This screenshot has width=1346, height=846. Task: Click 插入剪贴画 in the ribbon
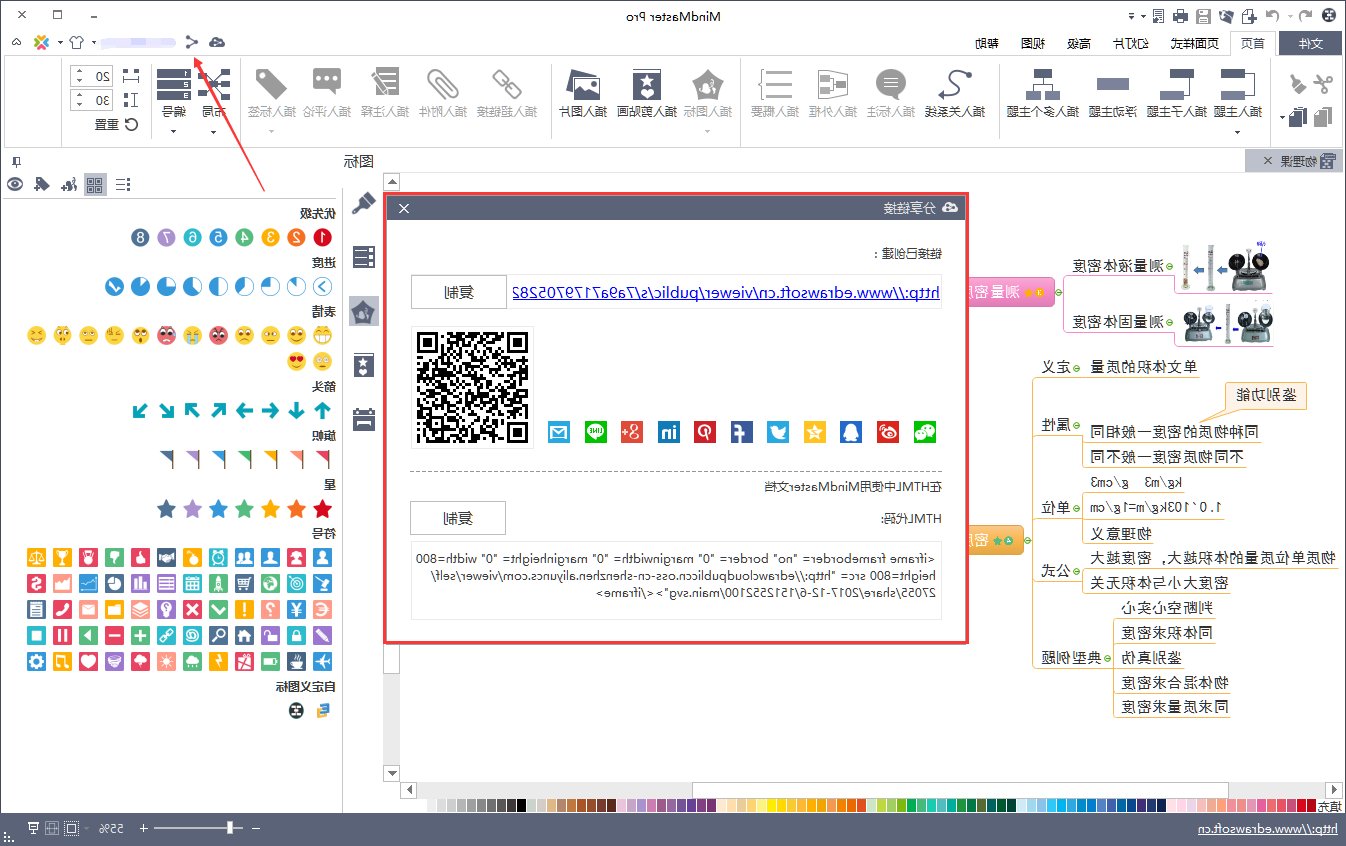point(645,94)
